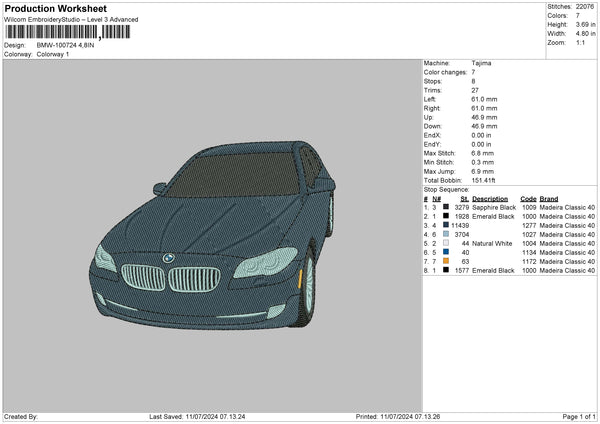The image size is (600, 424).
Task: Click the Description column header
Action: click(x=490, y=197)
